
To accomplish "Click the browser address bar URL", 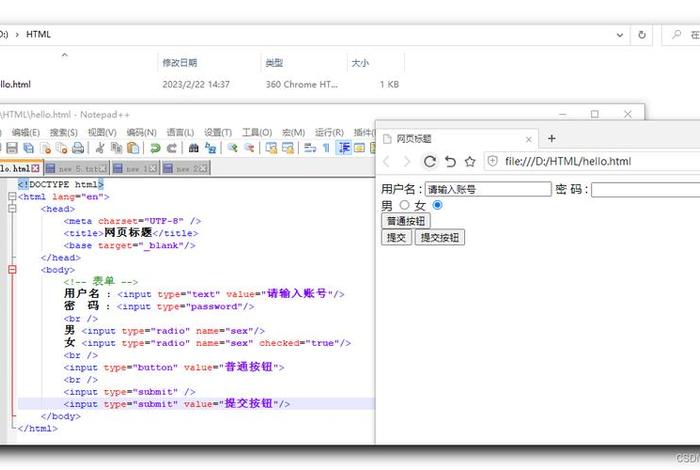I will pyautogui.click(x=568, y=162).
